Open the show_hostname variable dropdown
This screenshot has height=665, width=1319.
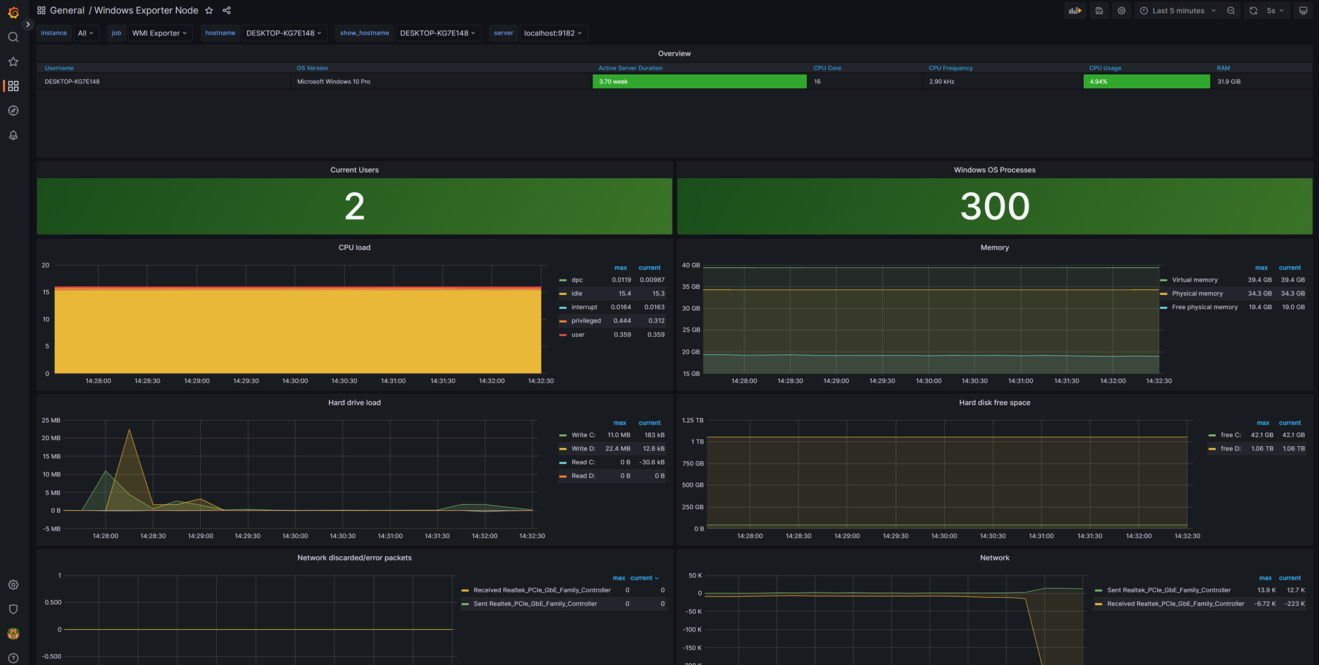(437, 33)
